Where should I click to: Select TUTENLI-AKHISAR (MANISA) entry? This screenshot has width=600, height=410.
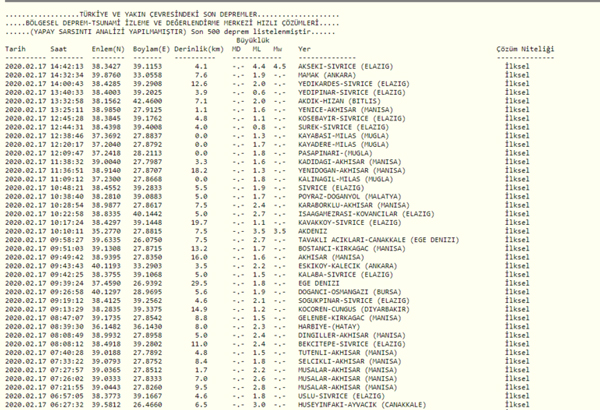click(347, 353)
